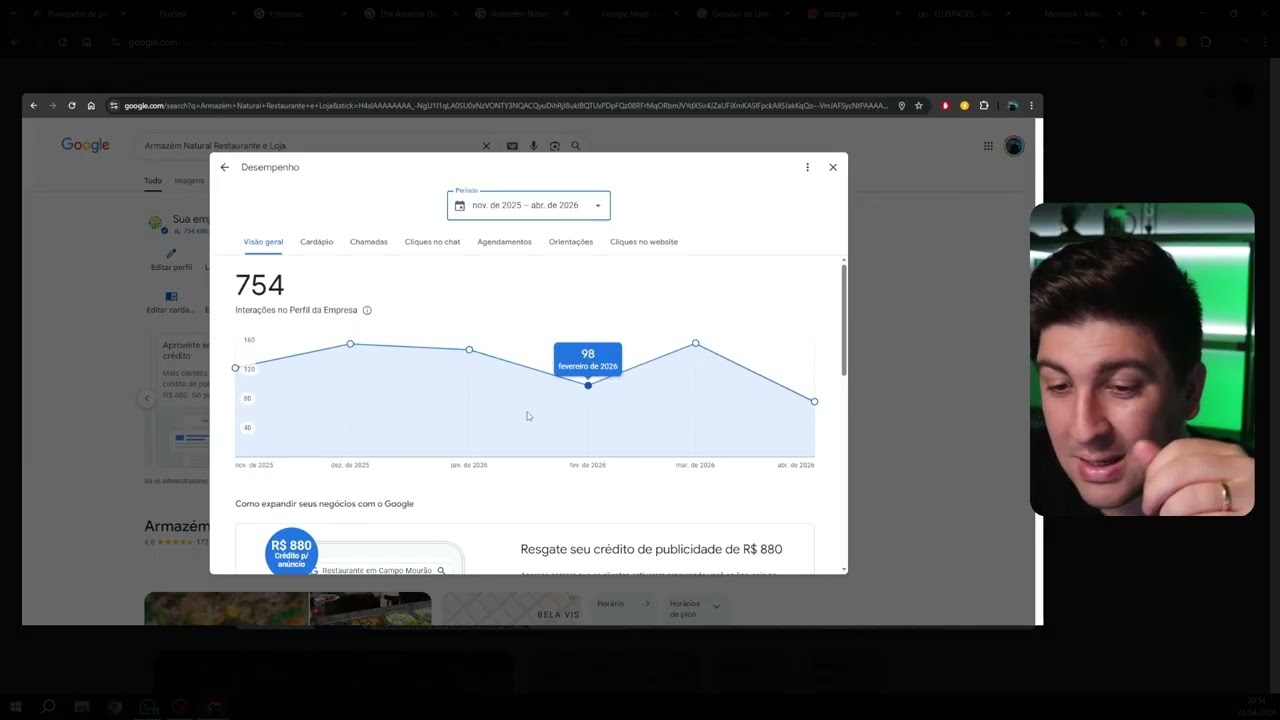The width and height of the screenshot is (1280, 720).
Task: Select the mar. de 2026 chart point
Action: point(696,343)
